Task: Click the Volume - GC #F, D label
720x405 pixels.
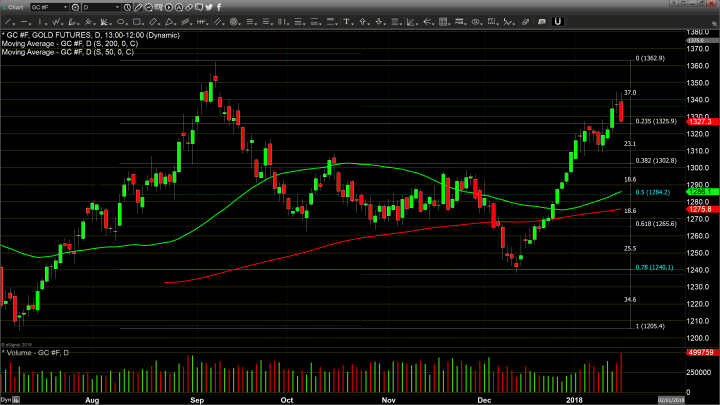Action: click(x=35, y=353)
